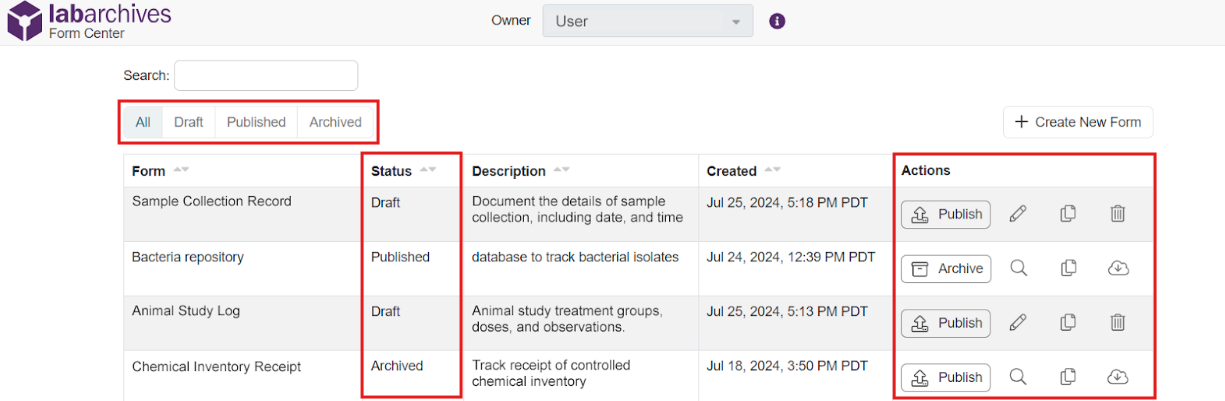Click the Archived status cell
This screenshot has width=1225, height=401.
click(x=397, y=366)
